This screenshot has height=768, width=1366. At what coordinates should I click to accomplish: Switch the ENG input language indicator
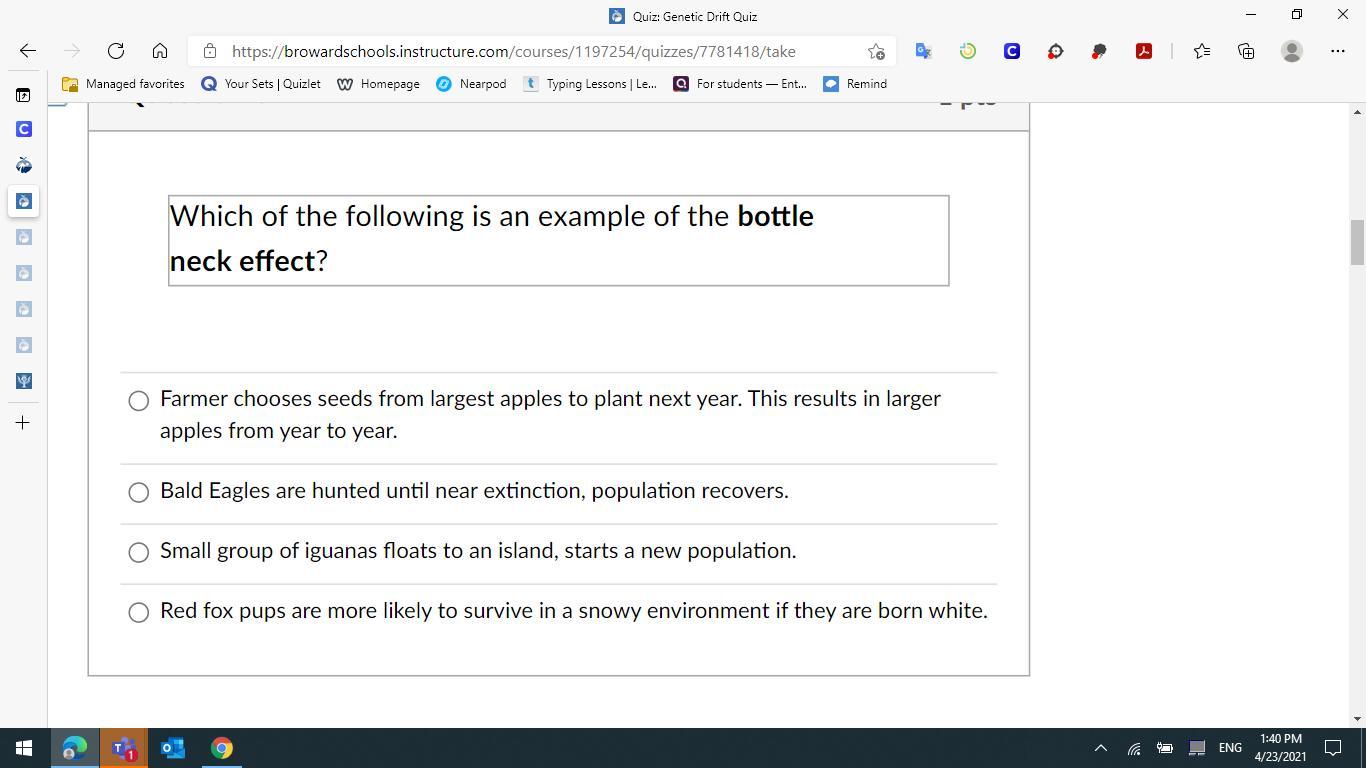1230,748
